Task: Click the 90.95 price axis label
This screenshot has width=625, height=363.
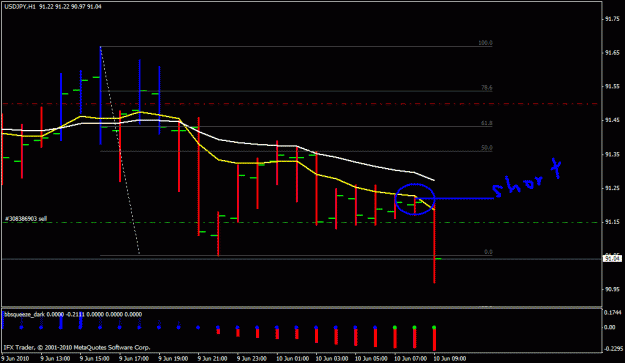Action: pos(612,290)
